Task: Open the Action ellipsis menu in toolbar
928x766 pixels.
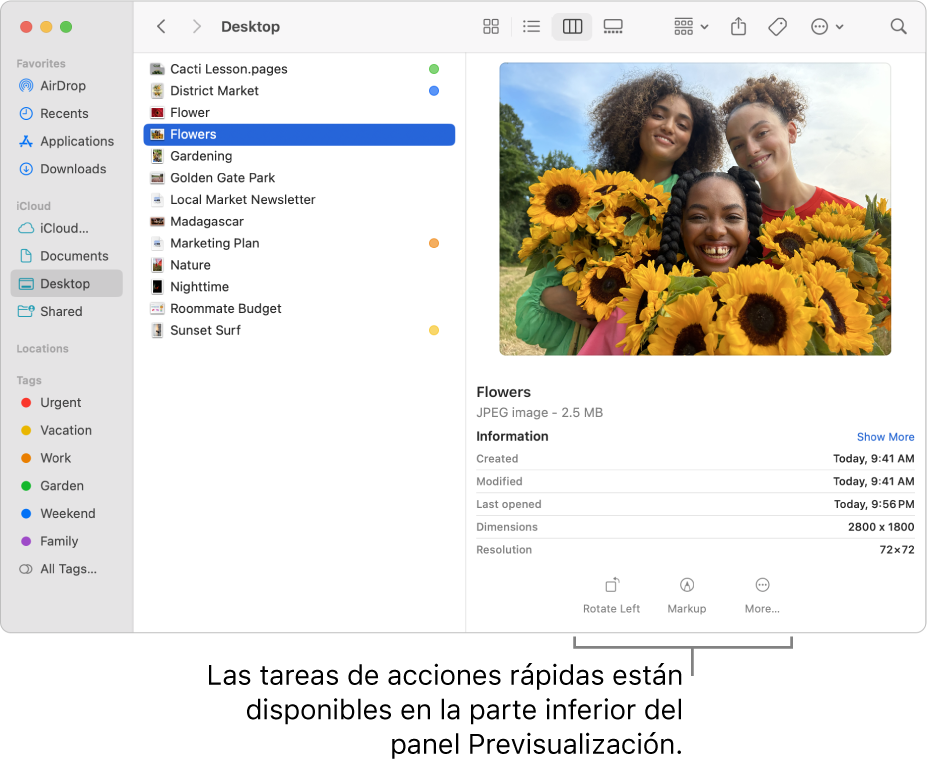Action: [x=827, y=27]
